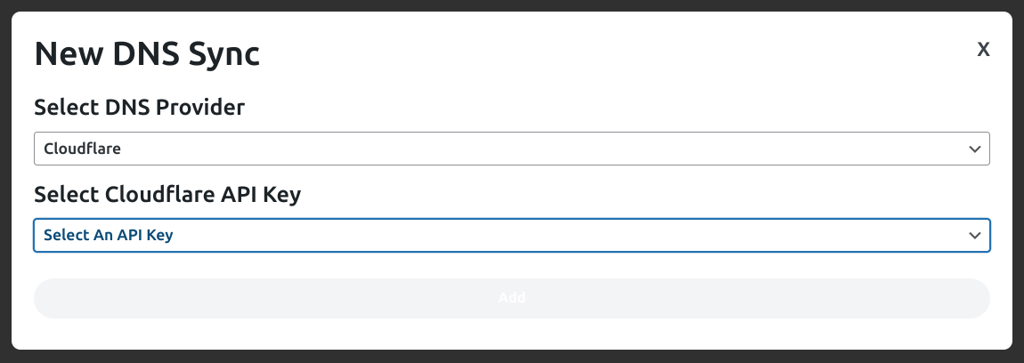Submit the form with the Add button
This screenshot has width=1024, height=363.
pyautogui.click(x=512, y=298)
